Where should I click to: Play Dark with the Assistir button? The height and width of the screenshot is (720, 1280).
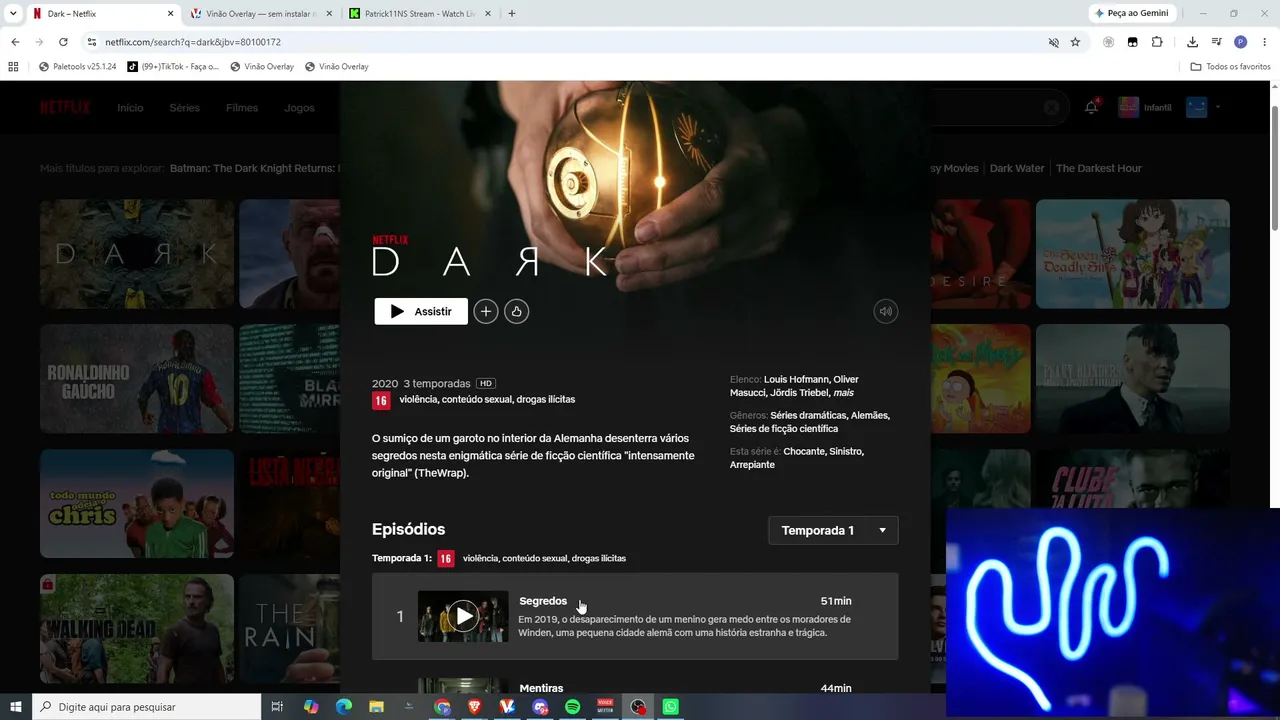[x=421, y=311]
